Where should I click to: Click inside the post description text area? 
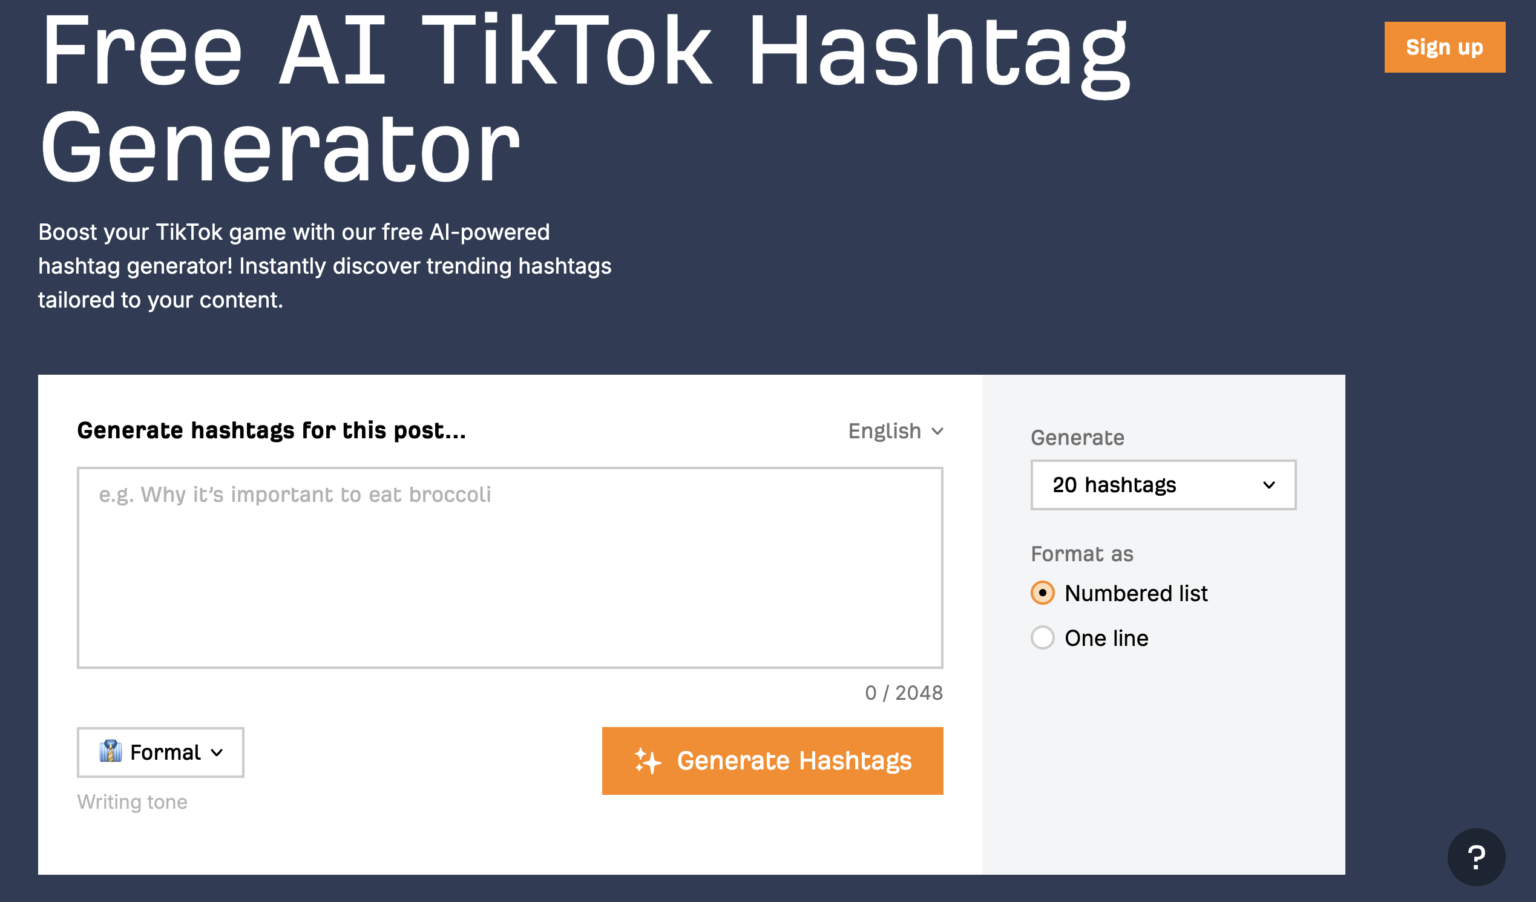[510, 567]
